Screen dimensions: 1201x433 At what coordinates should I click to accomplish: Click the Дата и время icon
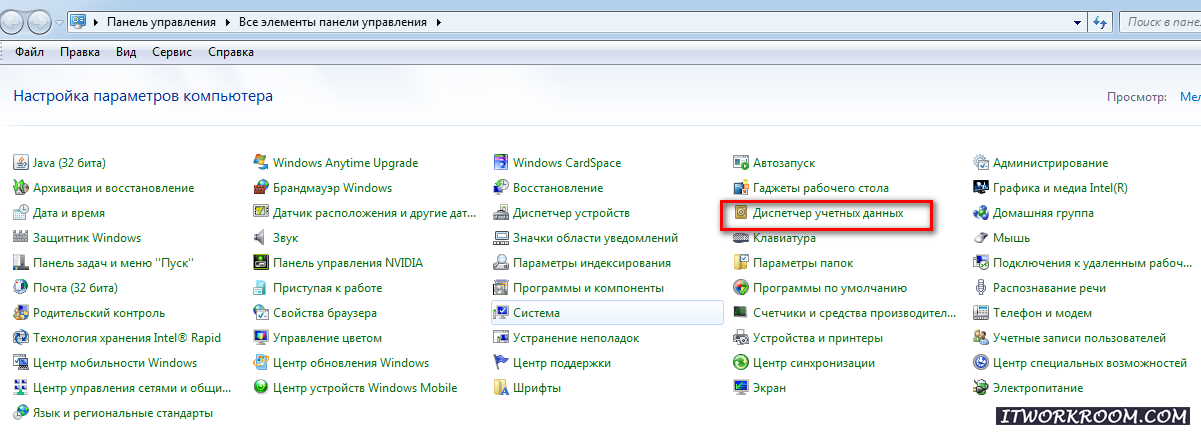21,213
